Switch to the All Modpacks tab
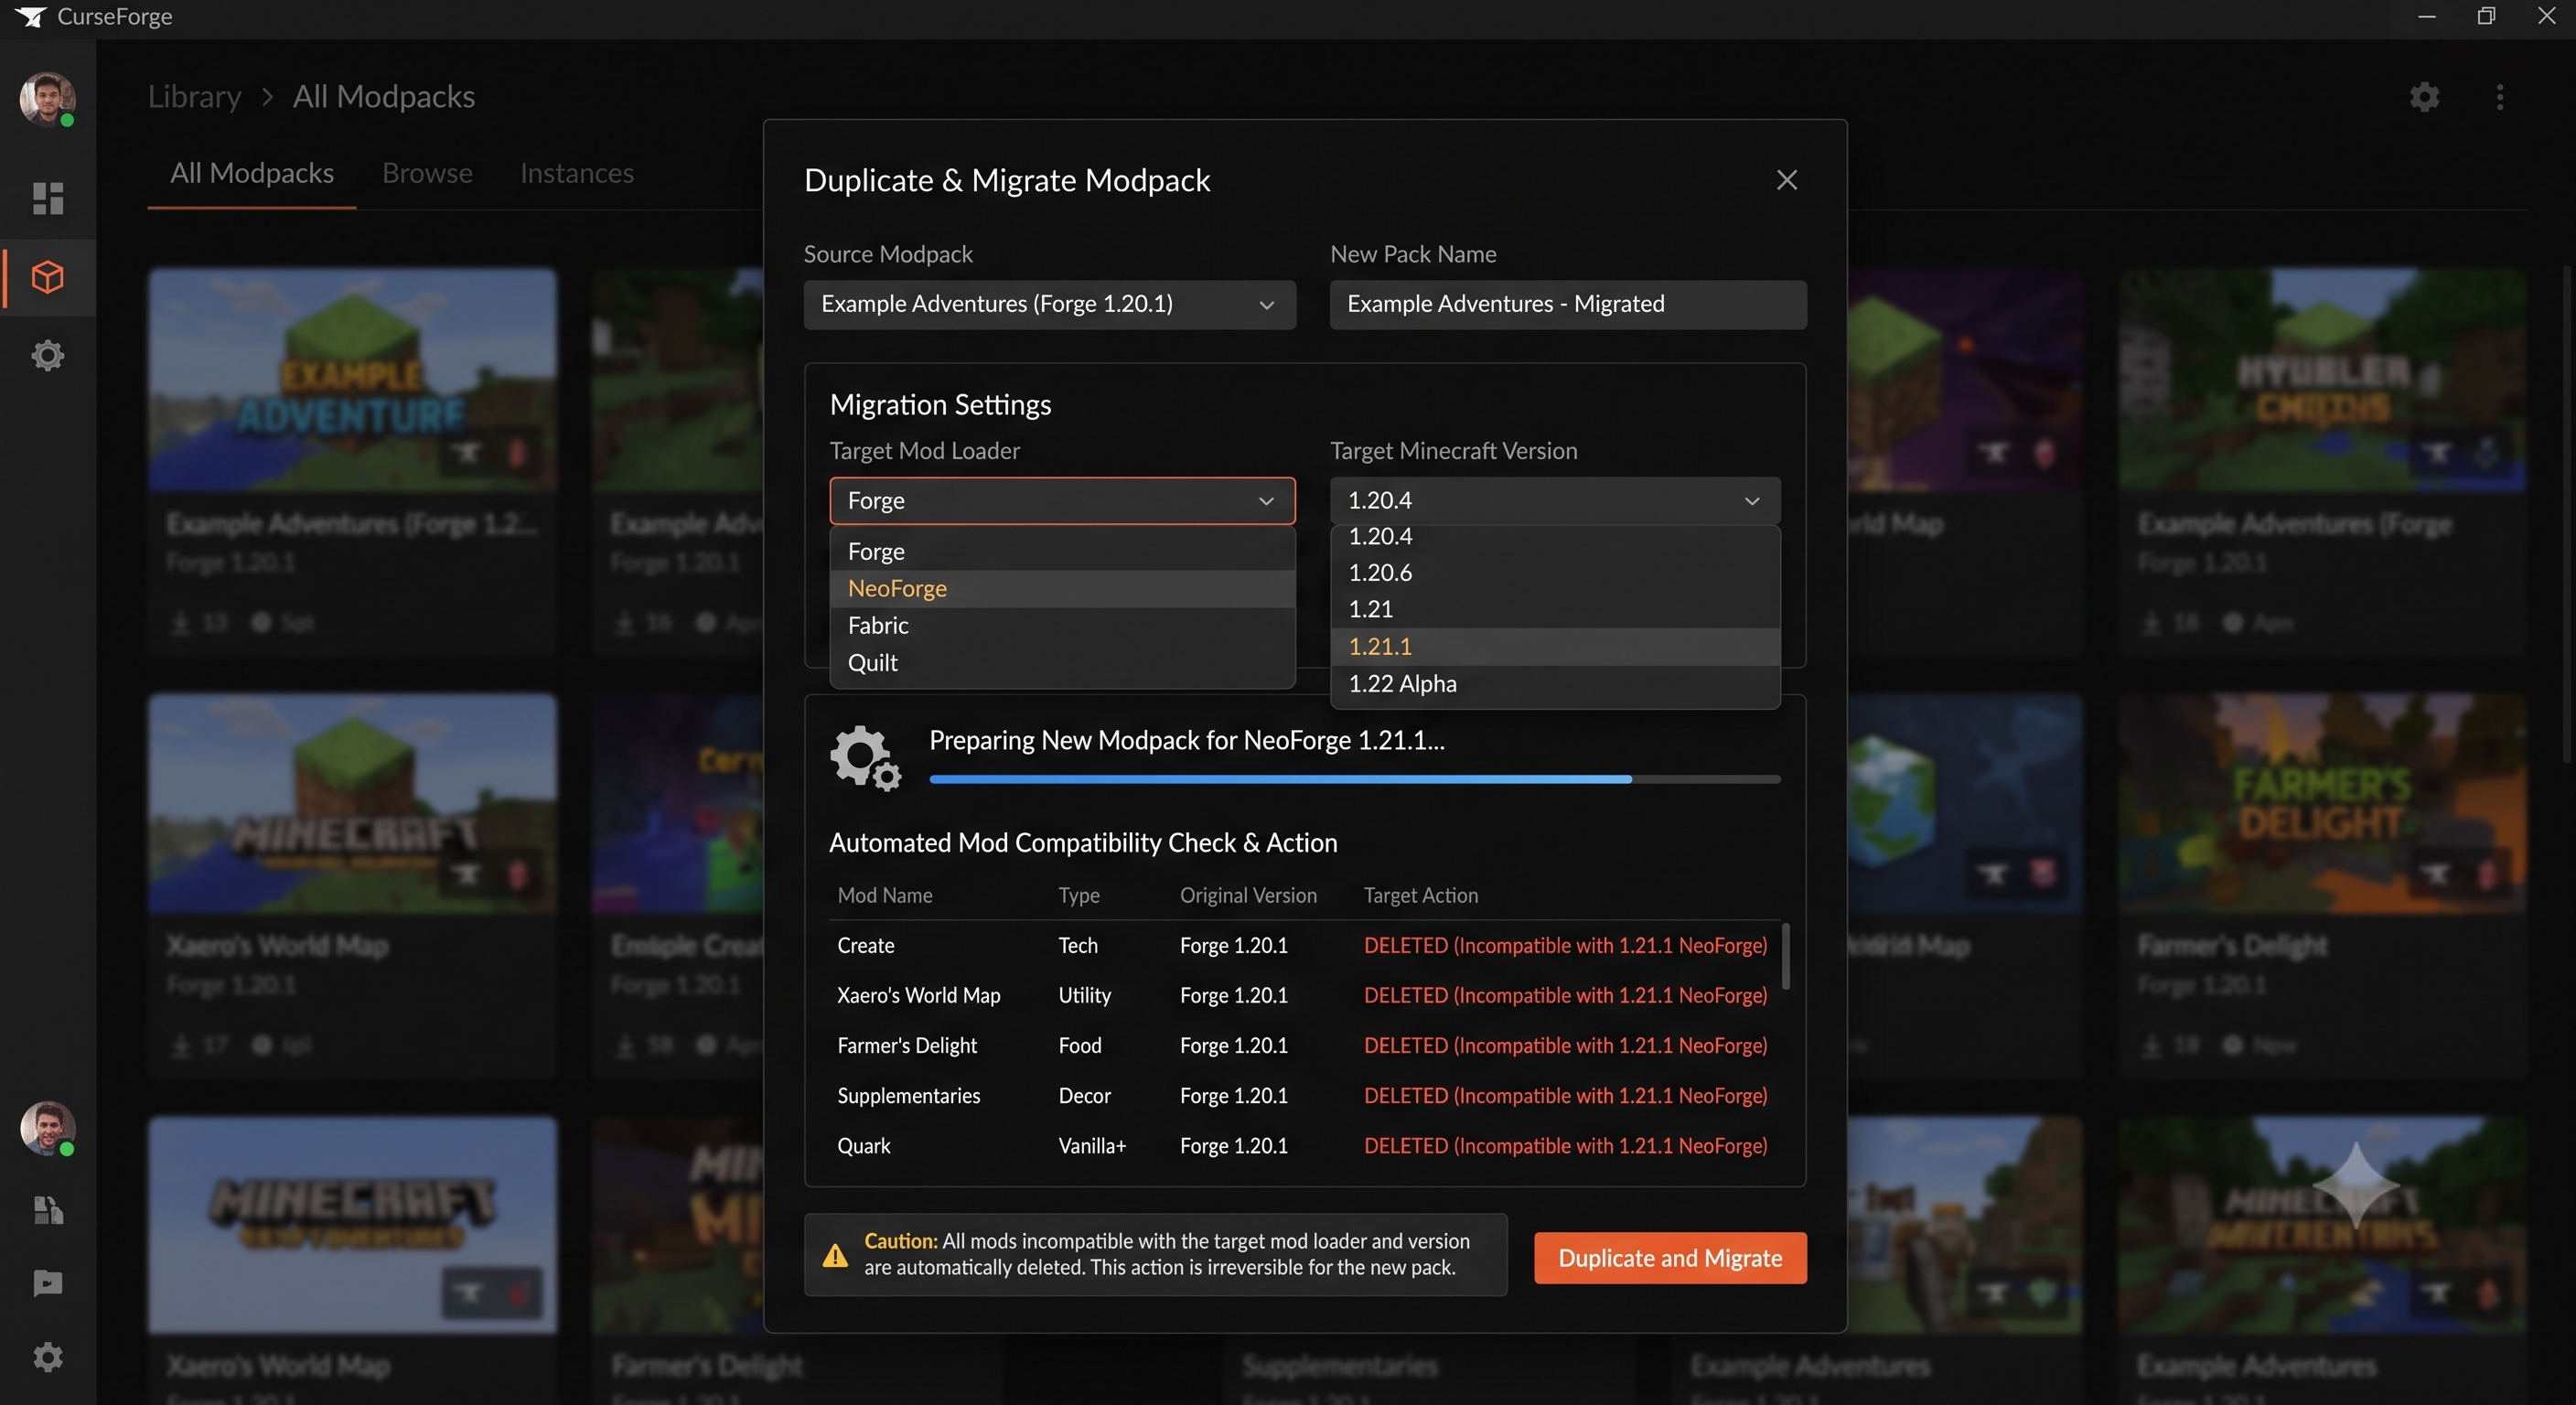This screenshot has height=1405, width=2576. point(252,174)
